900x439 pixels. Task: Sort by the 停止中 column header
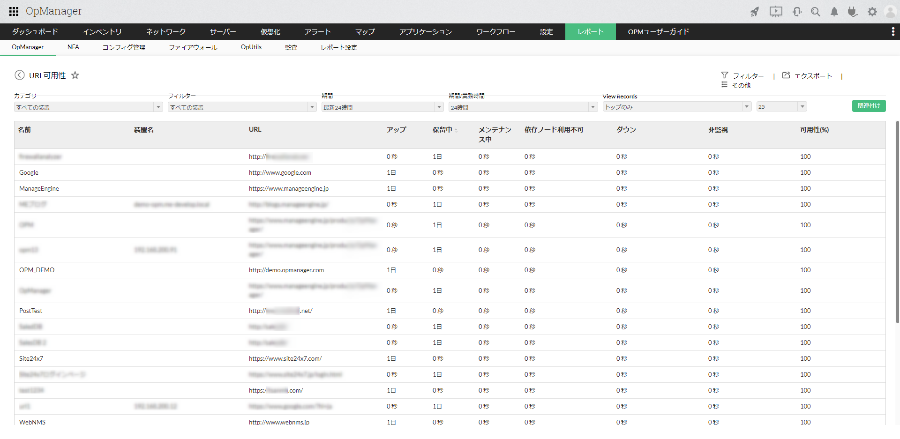[x=441, y=130]
